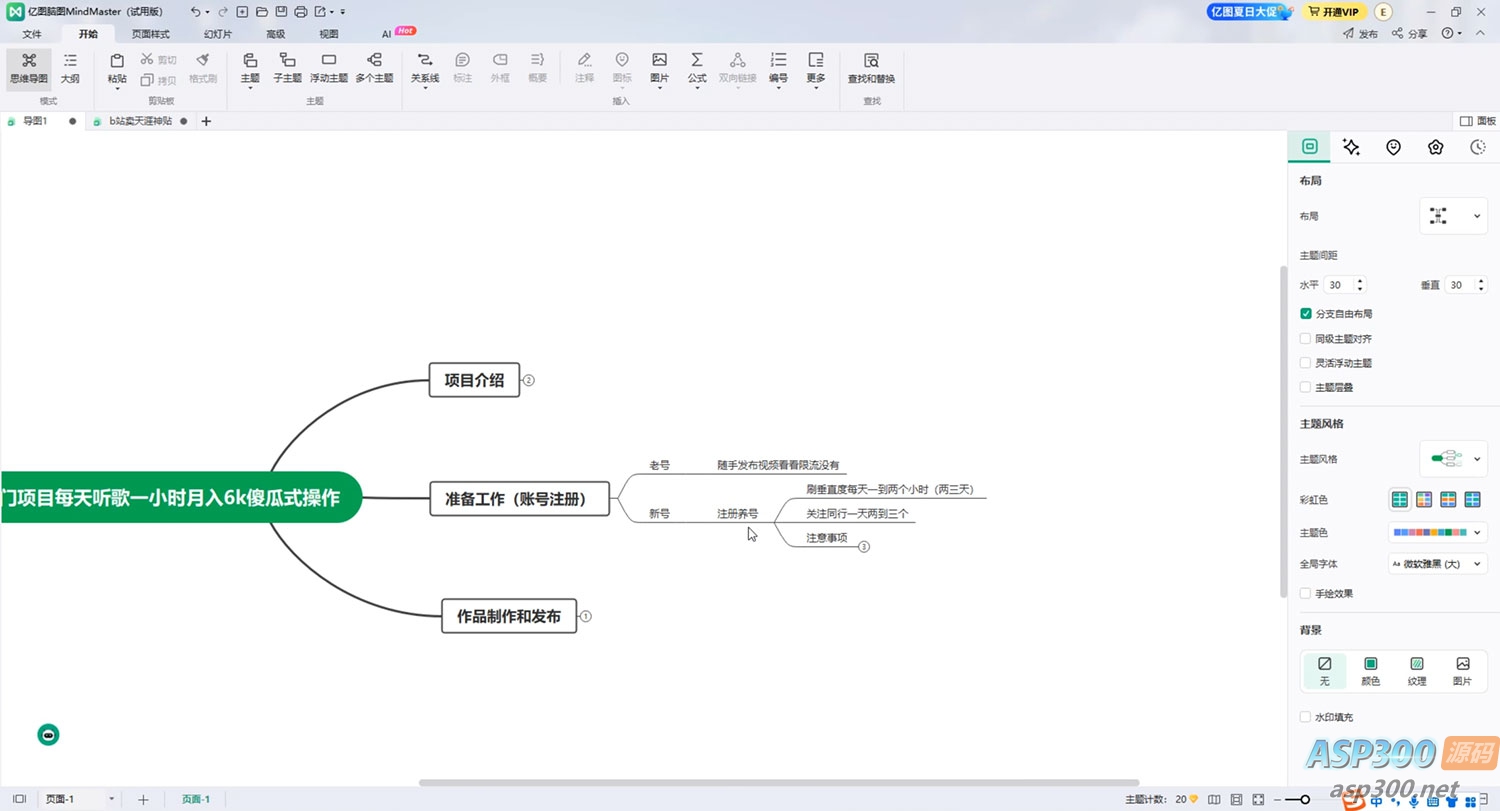The width and height of the screenshot is (1500, 811).
Task: Switch to the 幻灯片 ribbon tab
Action: pyautogui.click(x=218, y=34)
